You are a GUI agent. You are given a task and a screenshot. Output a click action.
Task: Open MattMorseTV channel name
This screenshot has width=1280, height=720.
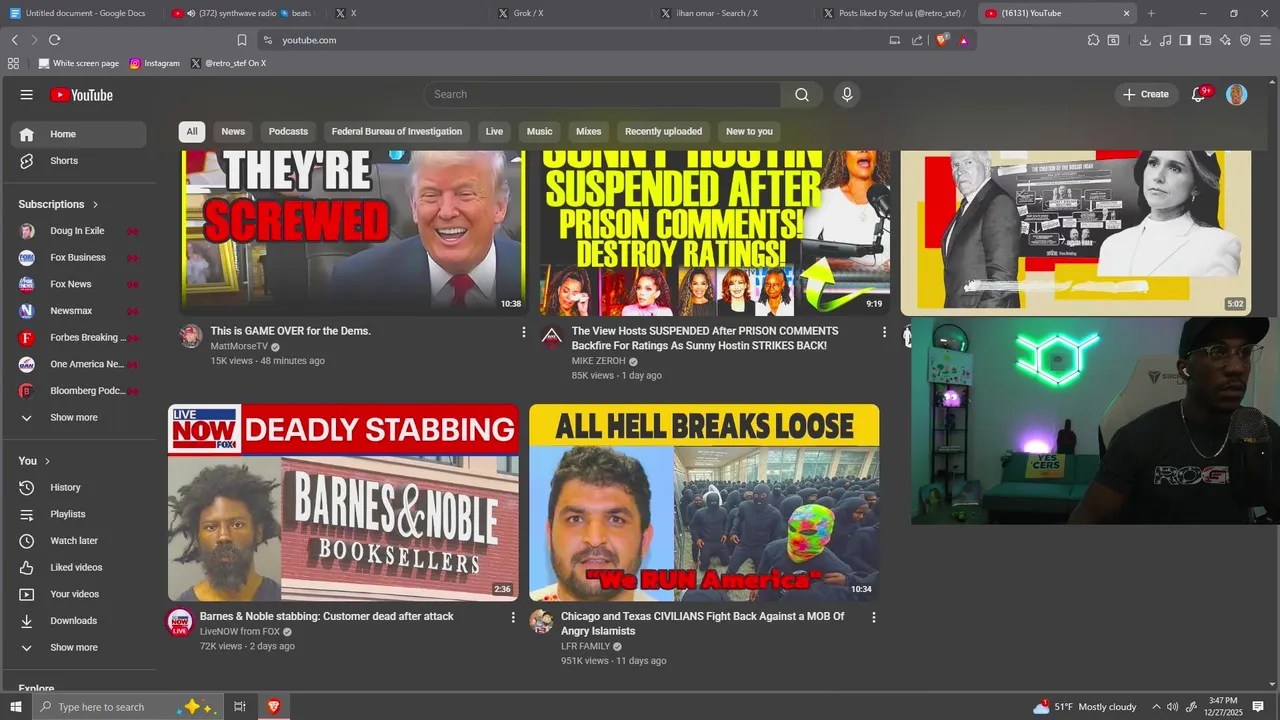point(239,346)
